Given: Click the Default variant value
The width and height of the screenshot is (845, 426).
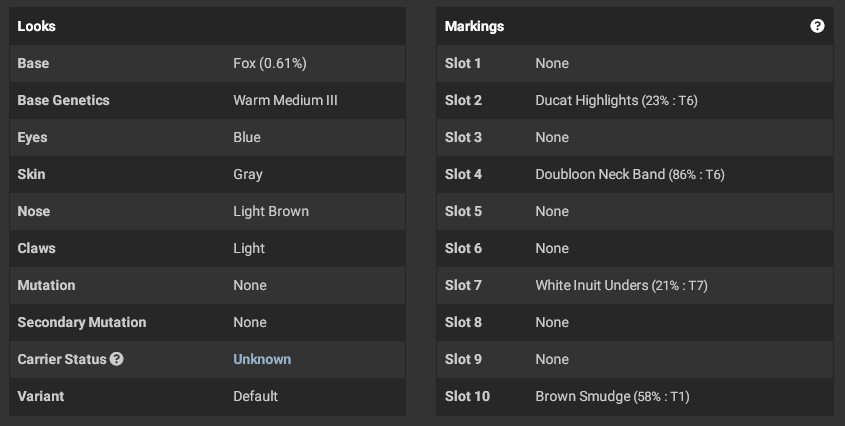Looking at the screenshot, I should click(255, 396).
